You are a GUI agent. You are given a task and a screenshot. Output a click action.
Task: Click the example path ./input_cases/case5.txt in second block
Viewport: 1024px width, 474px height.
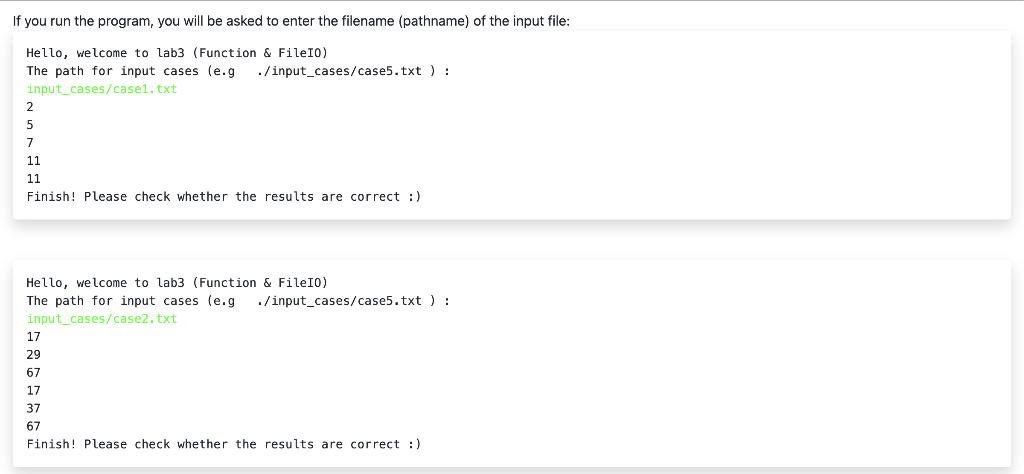pyautogui.click(x=339, y=301)
